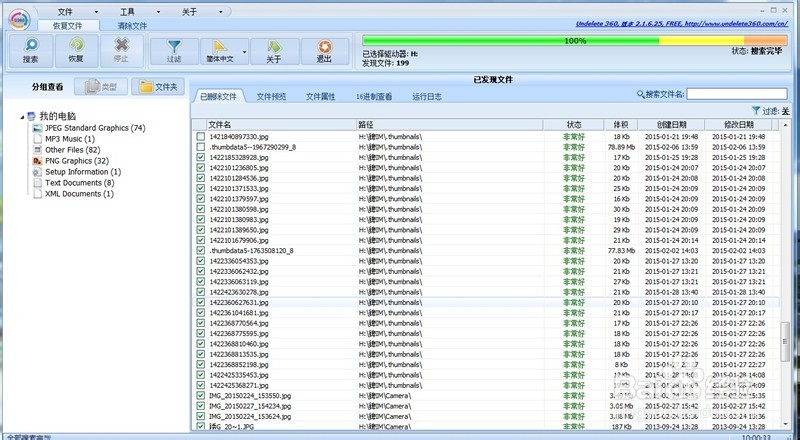The height and width of the screenshot is (440, 800).
Task: Click the 搜索文件名 search input field
Action: point(737,94)
